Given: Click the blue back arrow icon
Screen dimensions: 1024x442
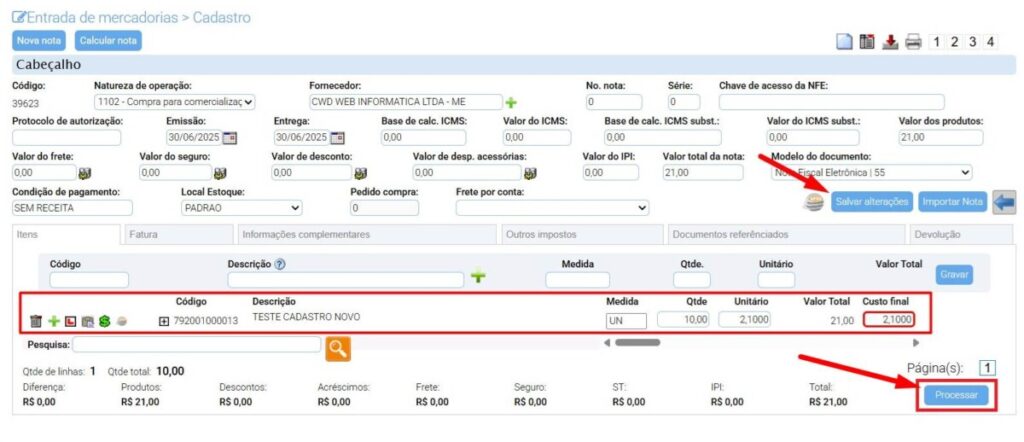Looking at the screenshot, I should pyautogui.click(x=1003, y=201).
